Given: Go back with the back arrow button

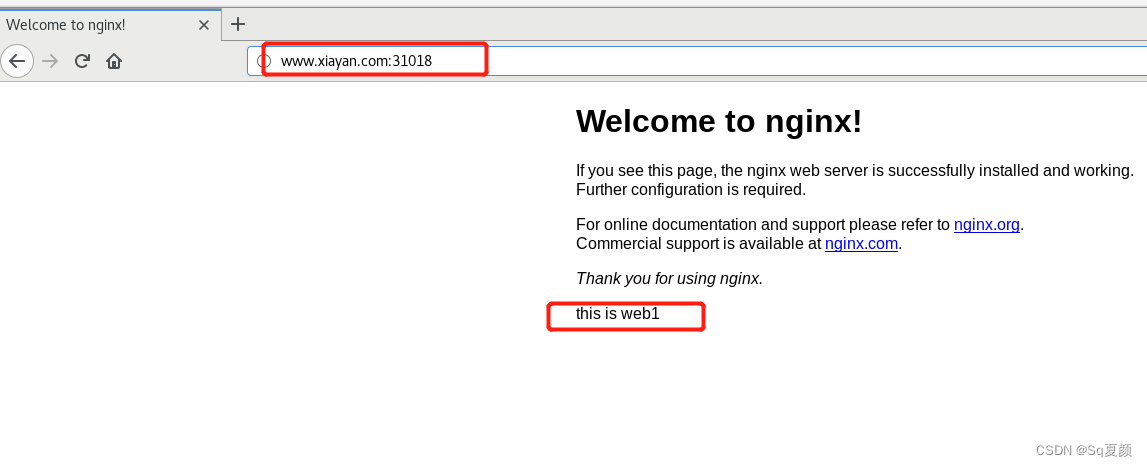Looking at the screenshot, I should (17, 61).
